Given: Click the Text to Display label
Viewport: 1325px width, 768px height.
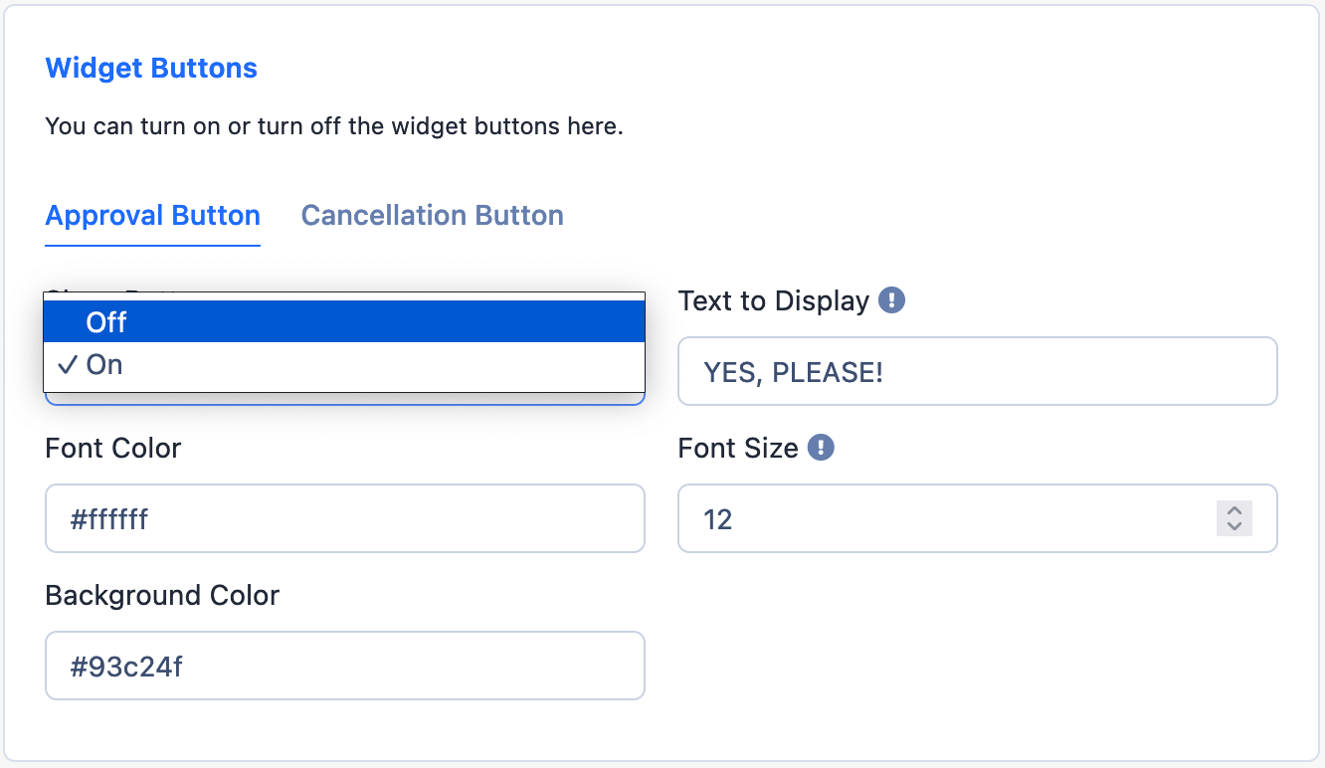Looking at the screenshot, I should point(773,301).
